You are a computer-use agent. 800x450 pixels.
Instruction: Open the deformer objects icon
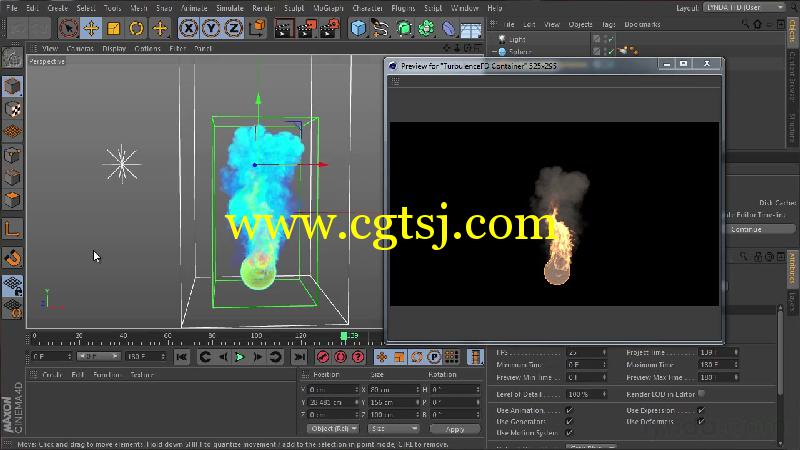448,28
